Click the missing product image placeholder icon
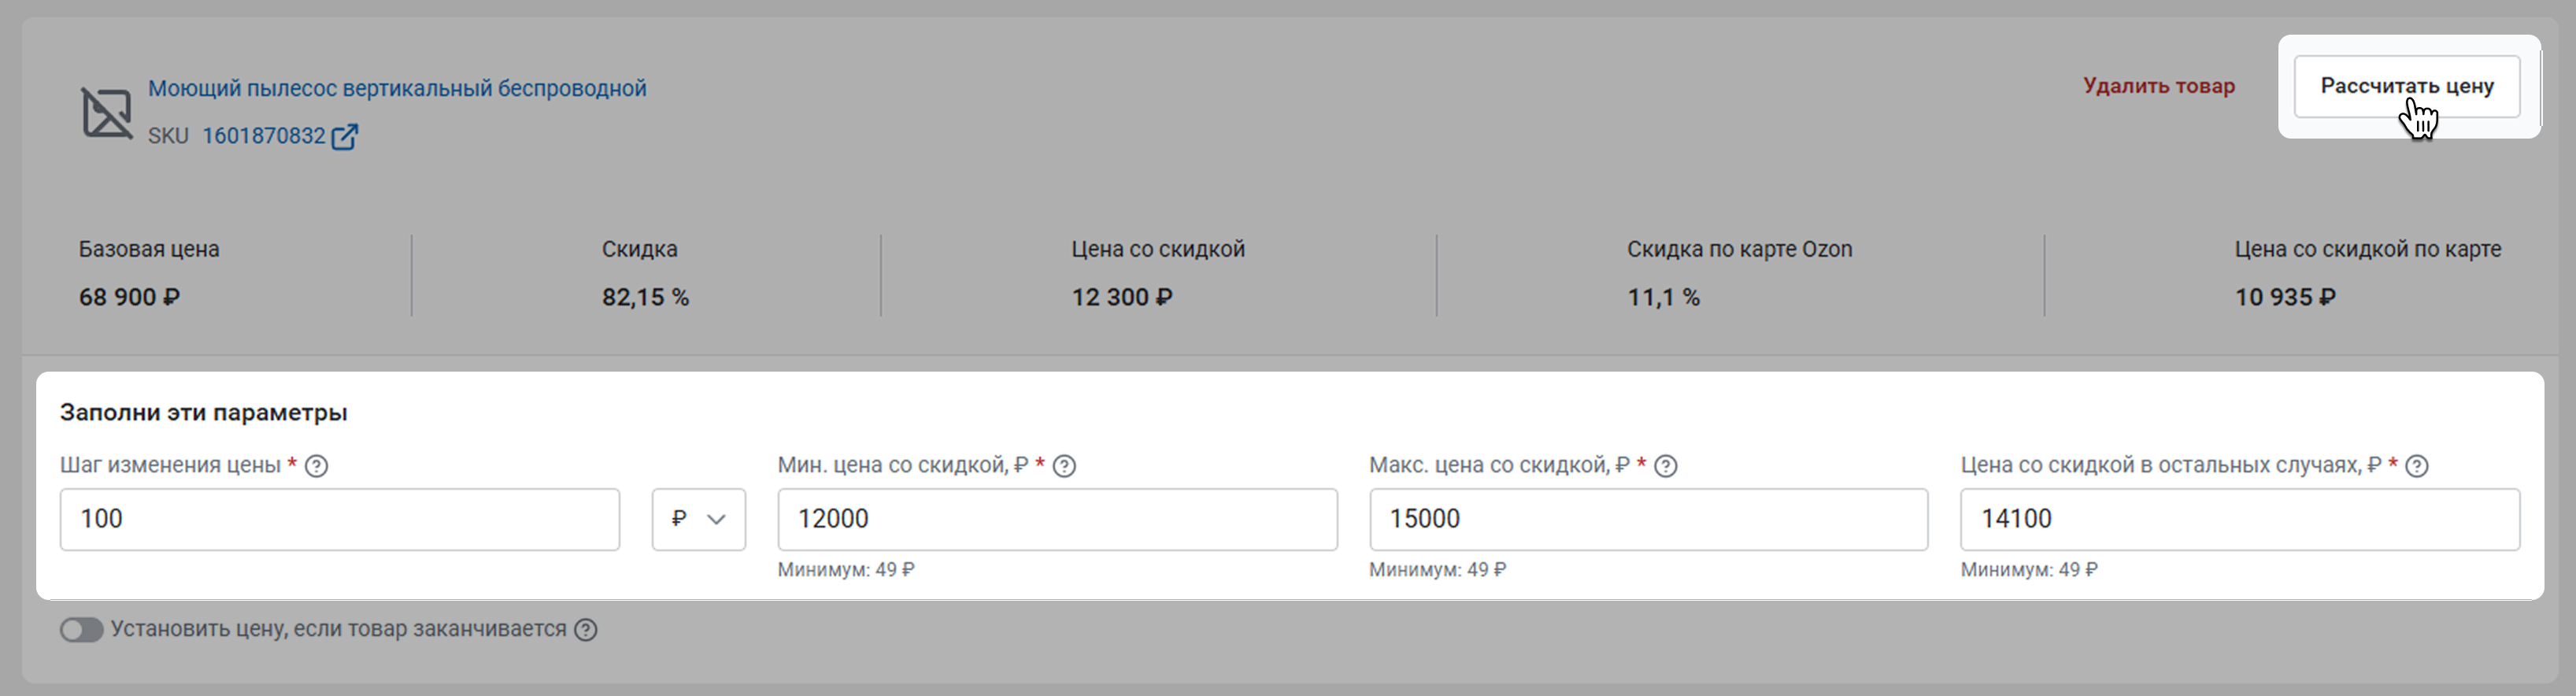Image resolution: width=2576 pixels, height=696 pixels. (x=106, y=112)
